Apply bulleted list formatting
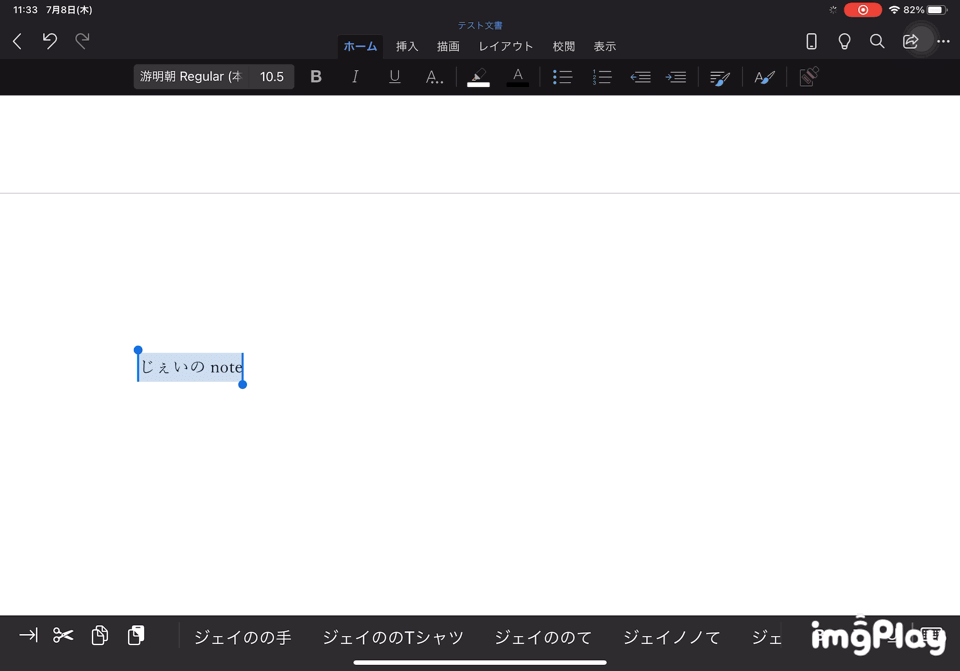 [x=562, y=76]
